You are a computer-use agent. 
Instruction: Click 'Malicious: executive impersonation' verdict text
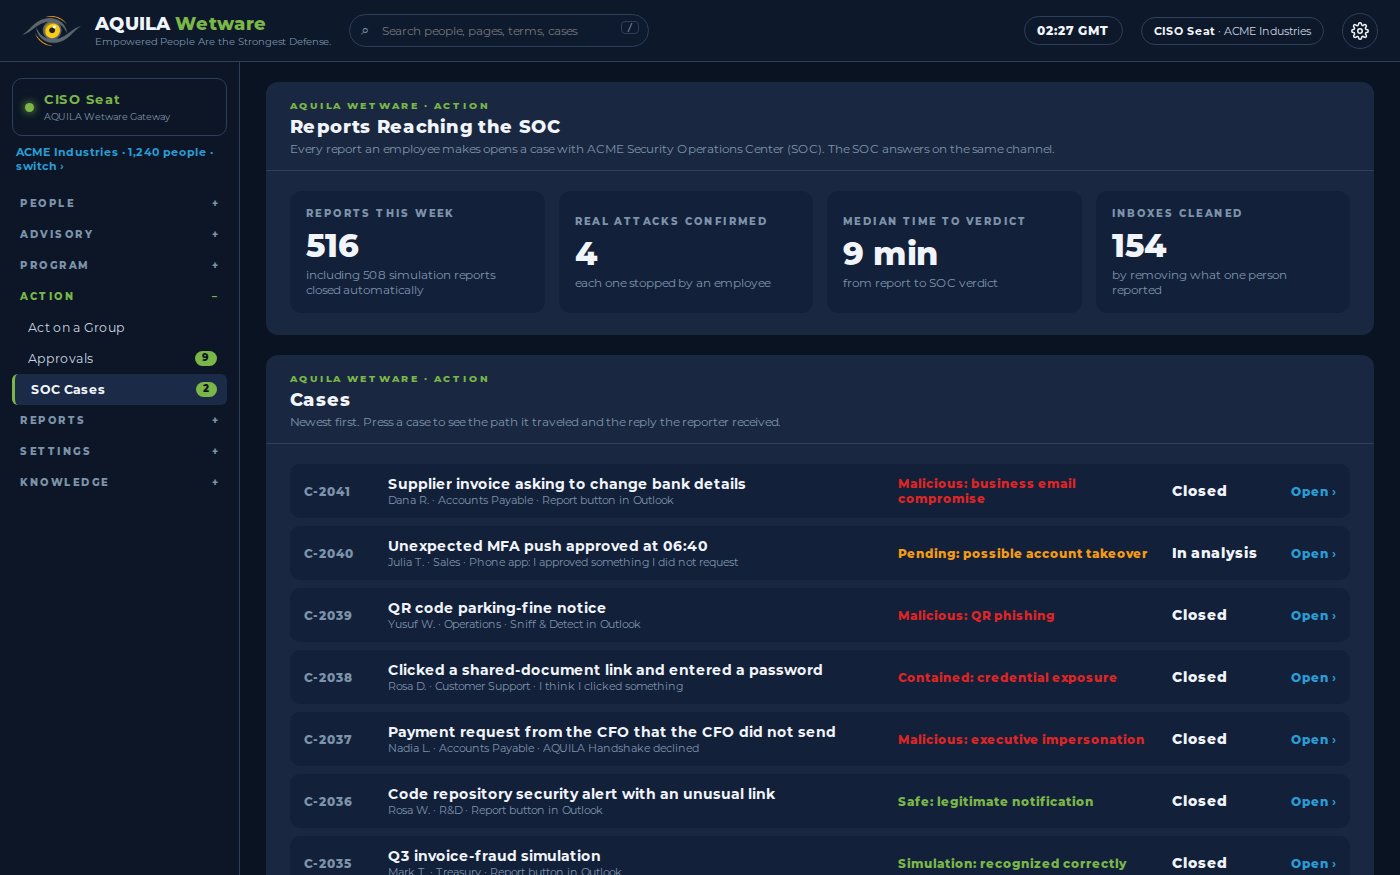[1021, 739]
